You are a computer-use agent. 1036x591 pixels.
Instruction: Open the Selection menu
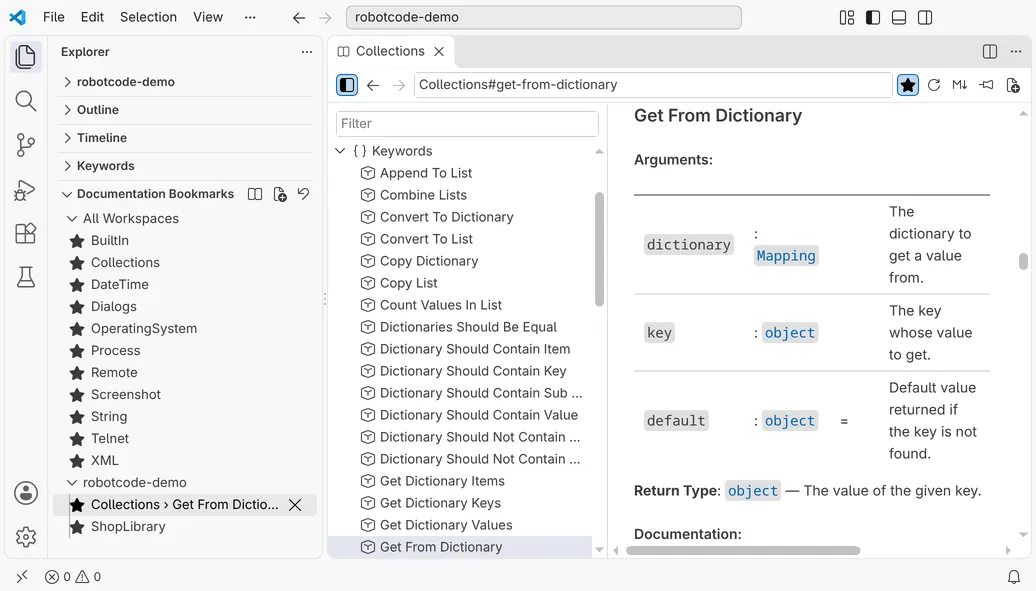(x=148, y=17)
